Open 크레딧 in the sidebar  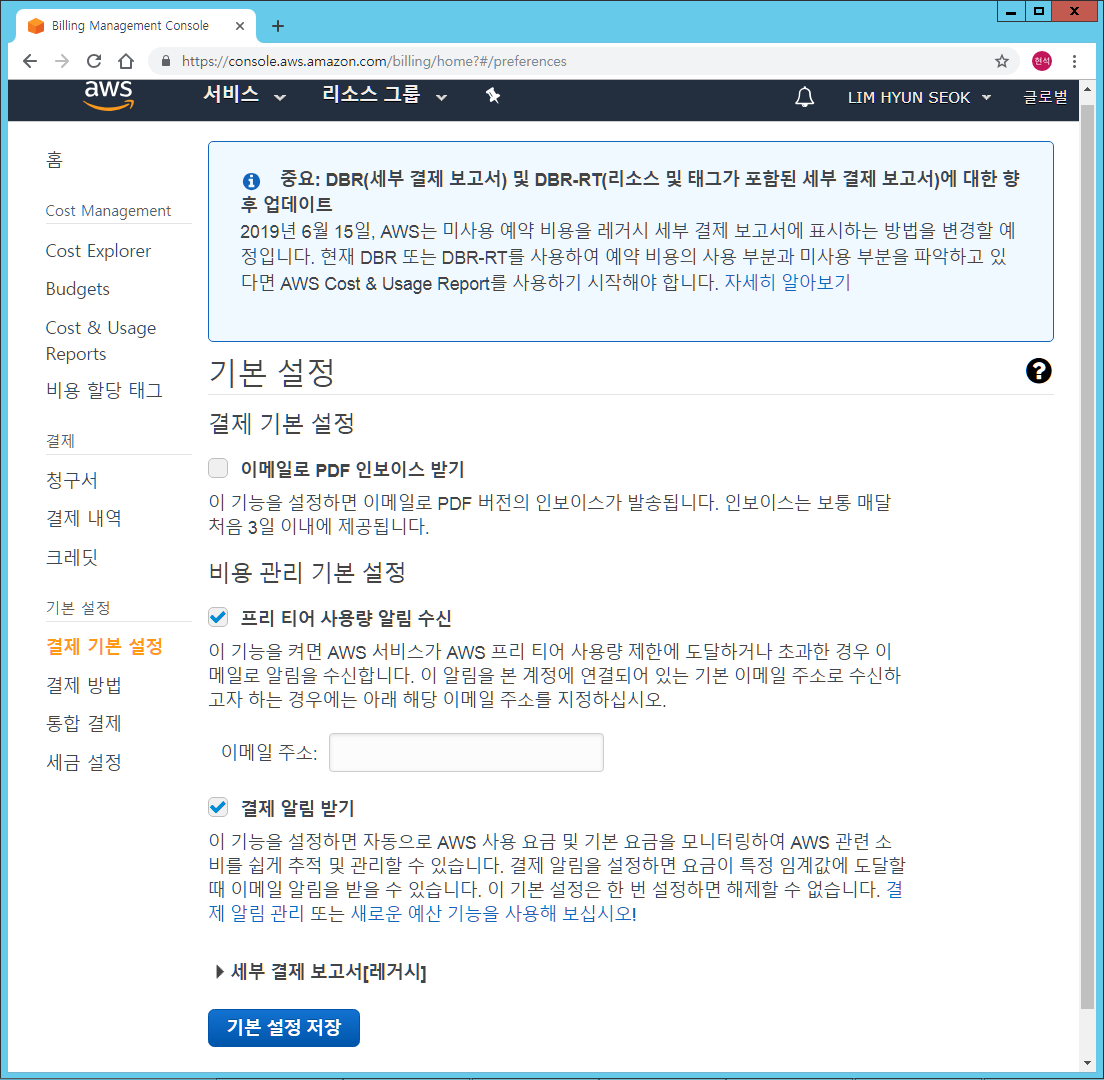point(72,557)
